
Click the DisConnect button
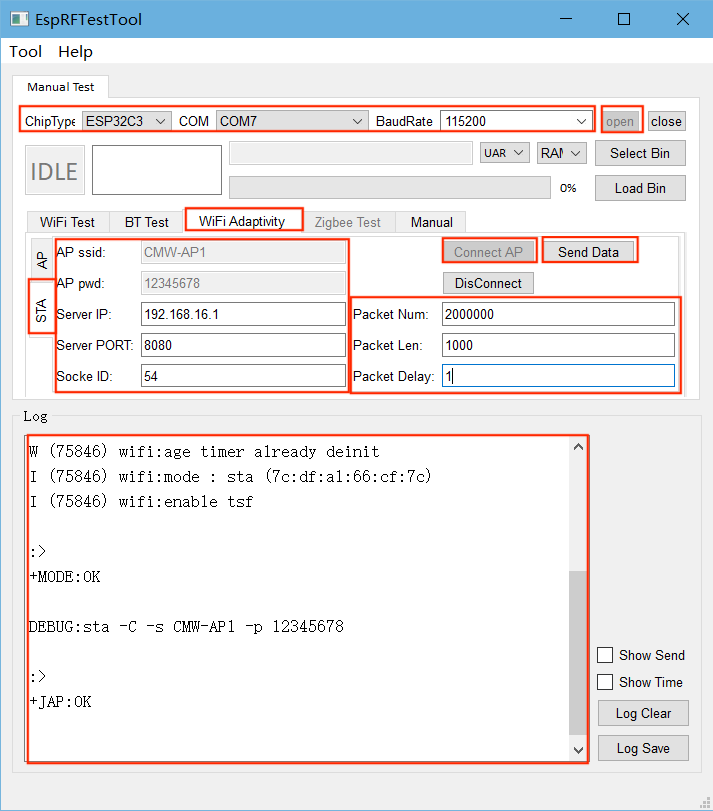pyautogui.click(x=488, y=283)
